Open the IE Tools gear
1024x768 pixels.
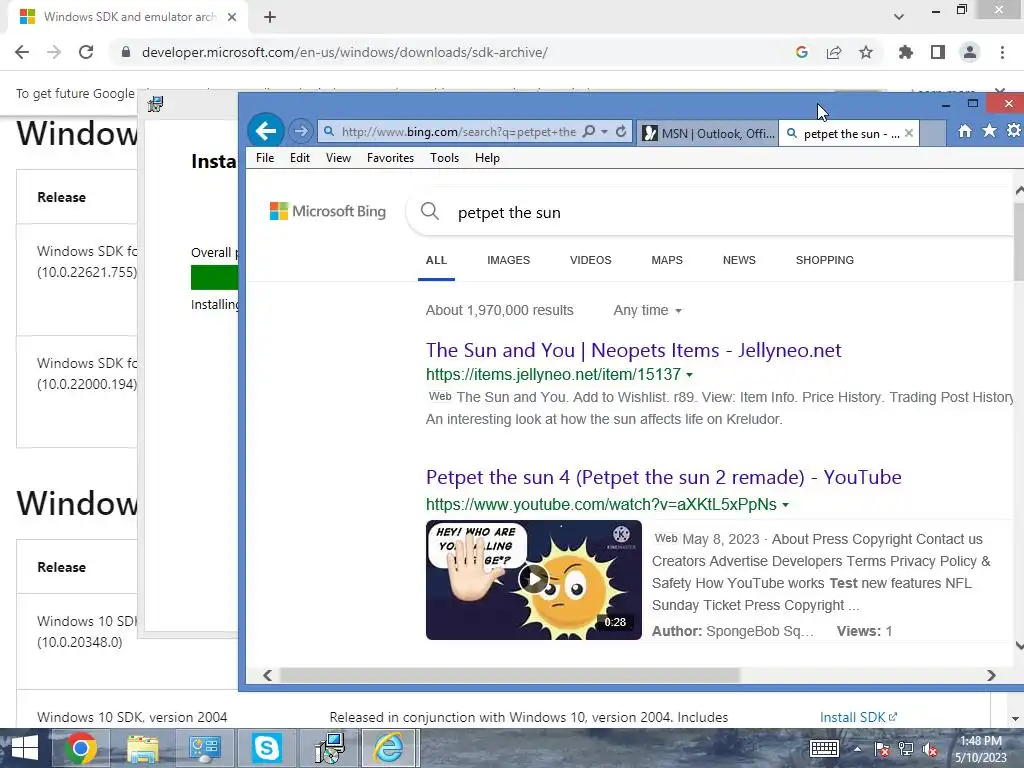tap(1014, 131)
